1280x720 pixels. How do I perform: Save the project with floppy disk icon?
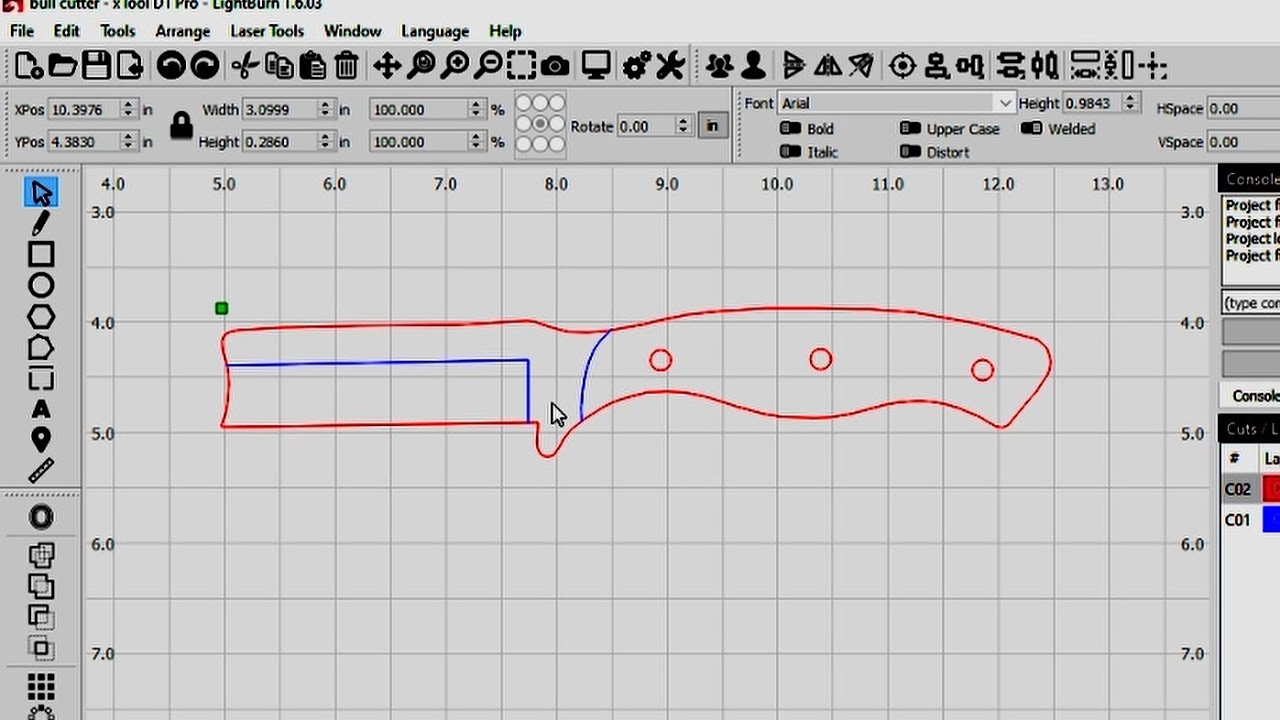click(96, 66)
